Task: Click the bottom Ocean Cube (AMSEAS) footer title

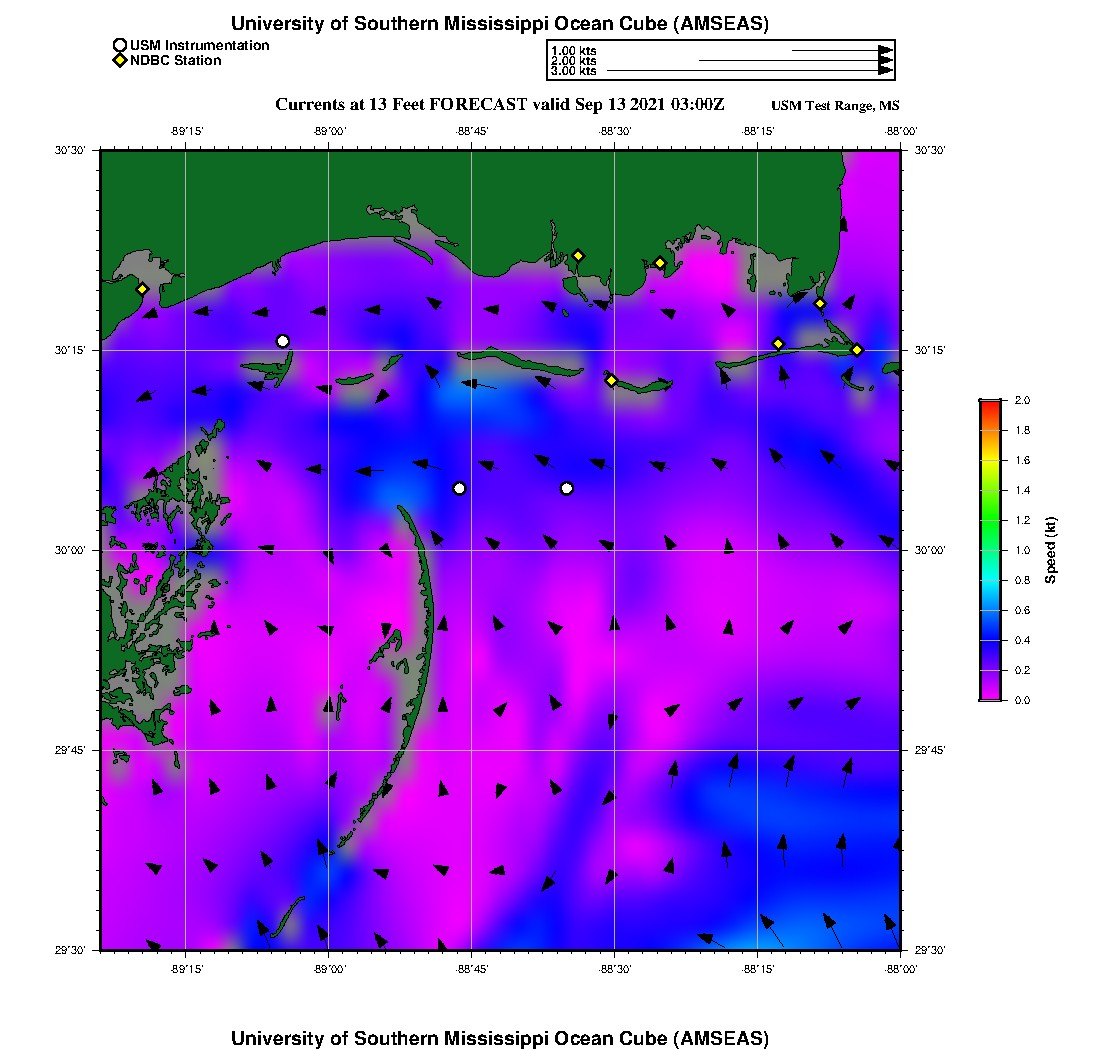Action: tap(500, 1037)
